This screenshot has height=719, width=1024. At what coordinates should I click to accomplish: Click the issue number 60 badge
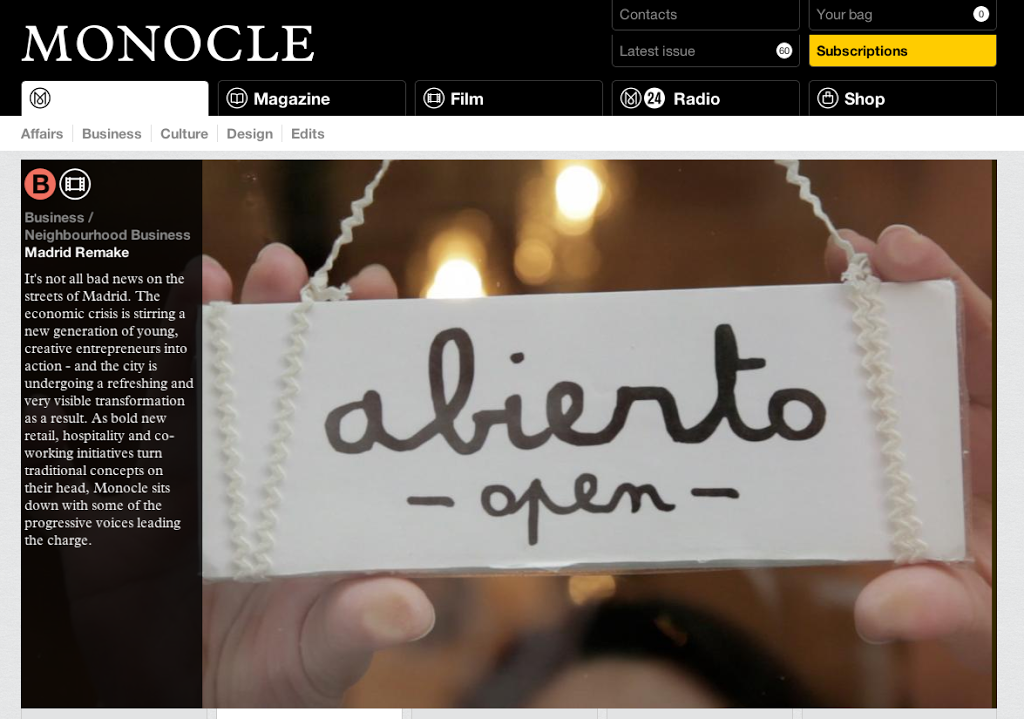[784, 51]
